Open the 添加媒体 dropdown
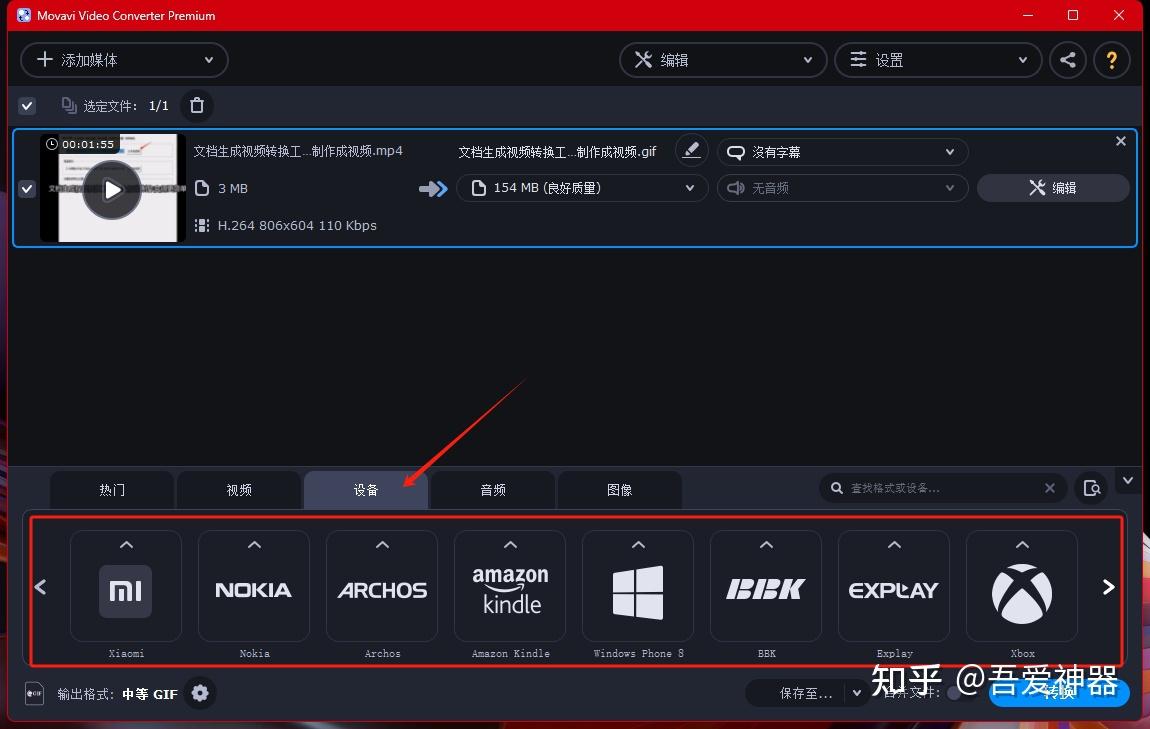Screen dimensions: 1150x729 tap(124, 60)
